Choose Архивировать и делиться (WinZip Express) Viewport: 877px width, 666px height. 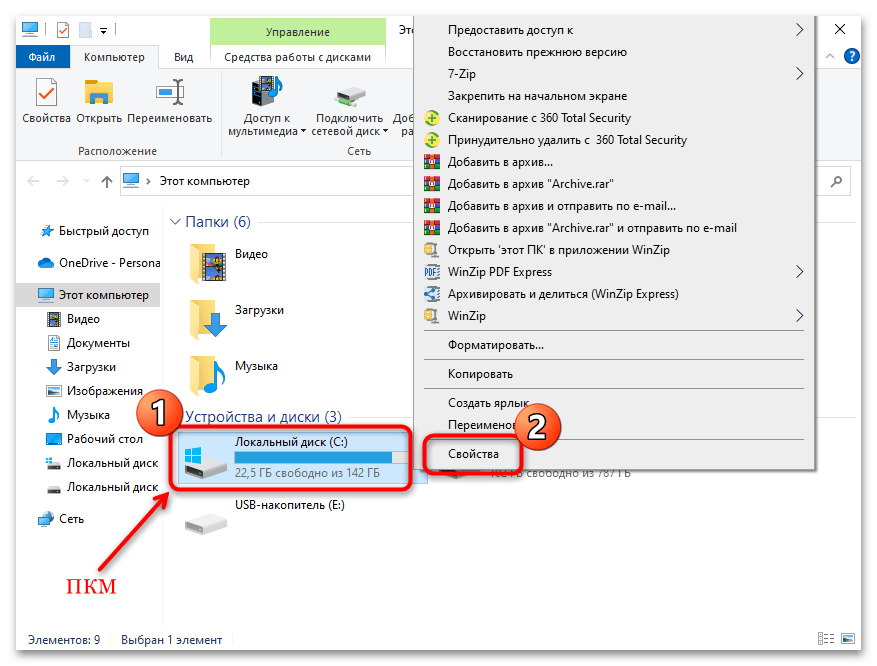click(x=614, y=294)
